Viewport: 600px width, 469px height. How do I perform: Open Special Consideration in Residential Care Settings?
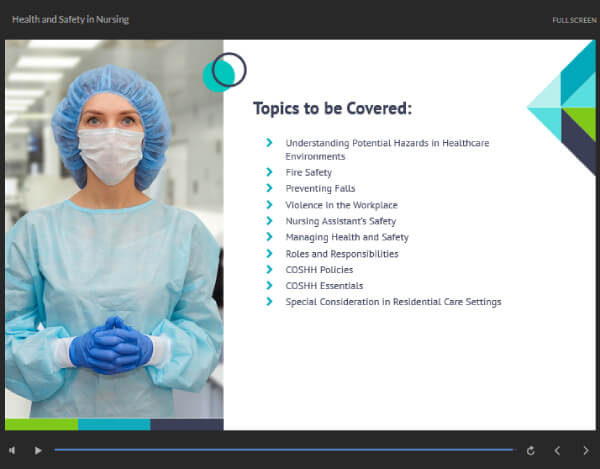click(x=393, y=302)
